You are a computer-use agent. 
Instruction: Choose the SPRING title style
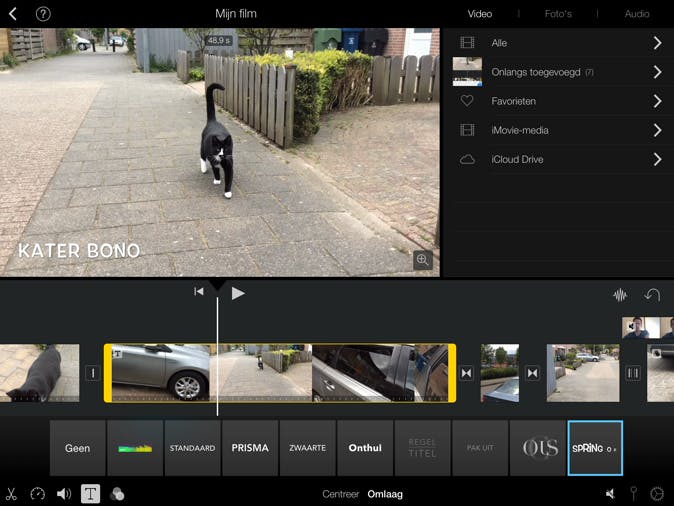(595, 448)
